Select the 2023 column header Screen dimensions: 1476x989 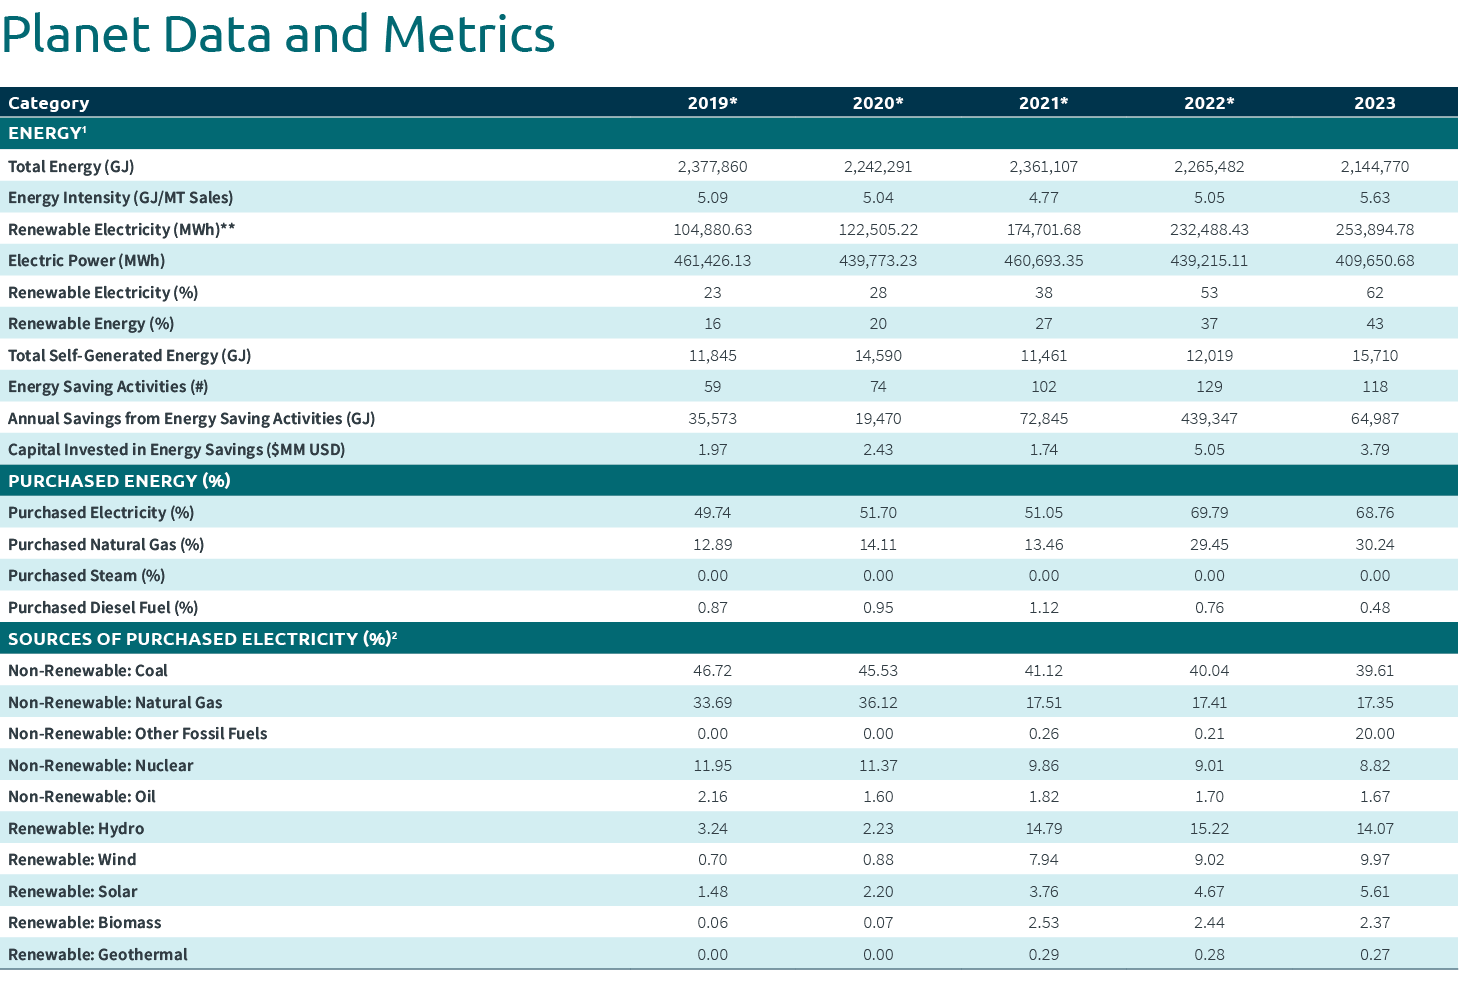point(1375,102)
